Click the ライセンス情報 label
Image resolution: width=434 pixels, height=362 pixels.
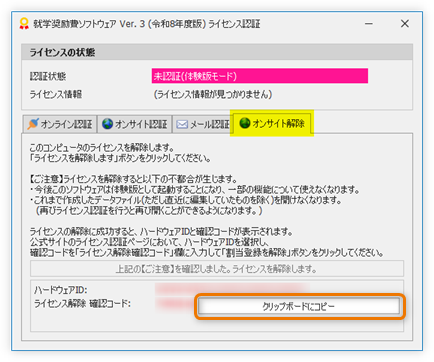click(56, 94)
